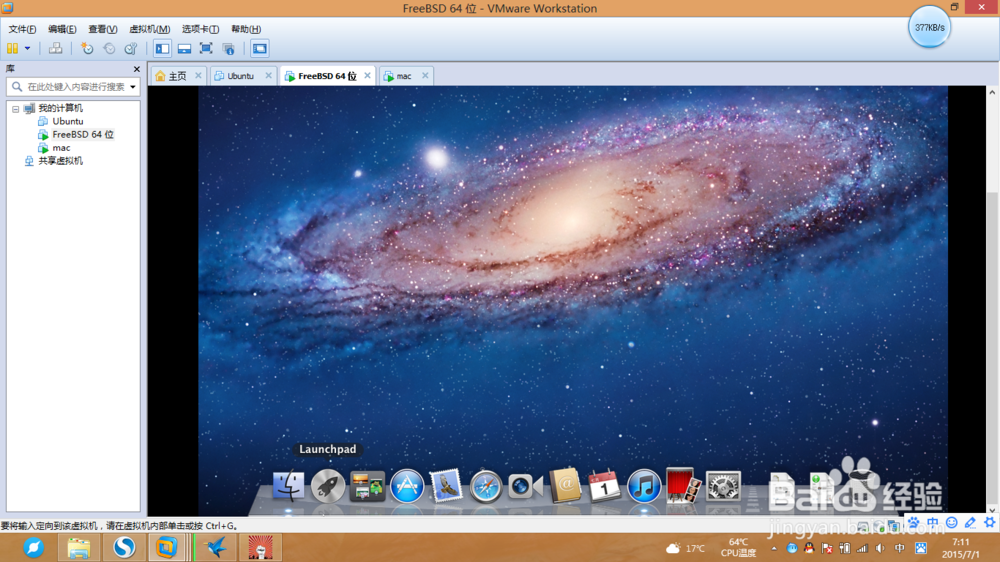Viewport: 1000px width, 562px height.
Task: Click the volume speaker tray icon
Action: pyautogui.click(x=881, y=548)
